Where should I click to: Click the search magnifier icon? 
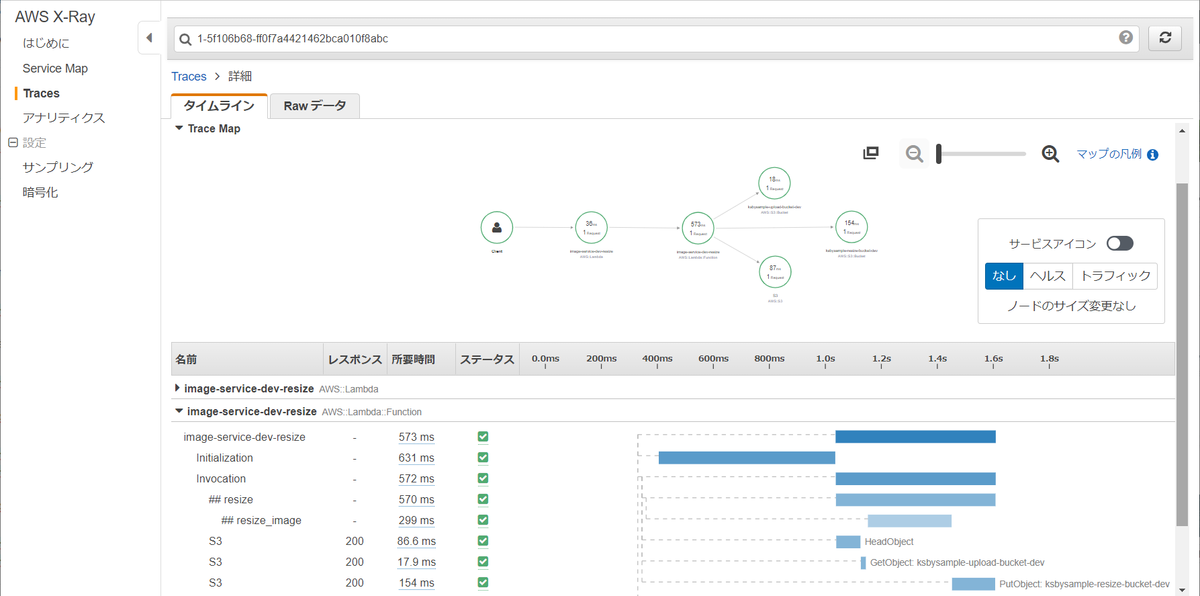(184, 39)
